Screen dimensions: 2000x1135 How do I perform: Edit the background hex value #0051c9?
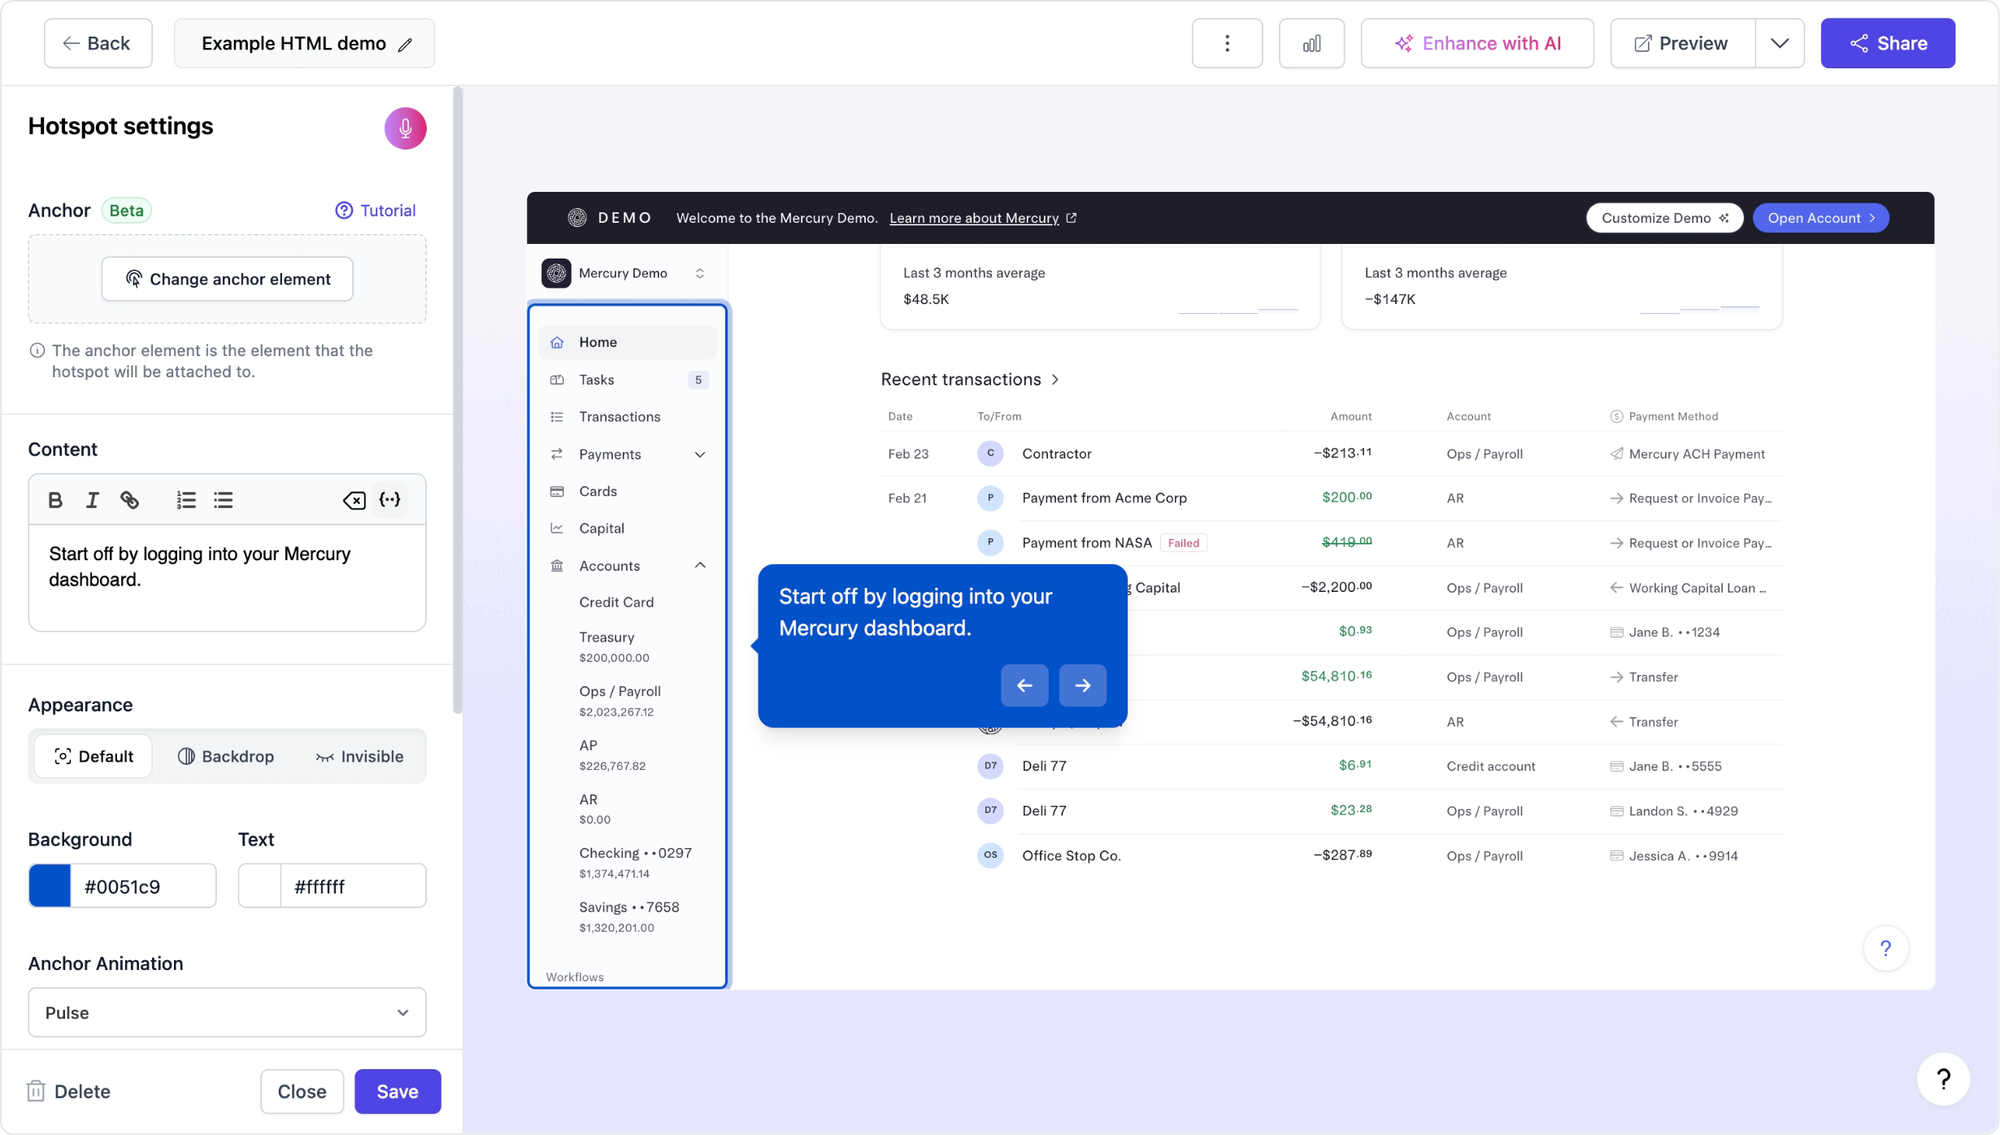(x=143, y=886)
